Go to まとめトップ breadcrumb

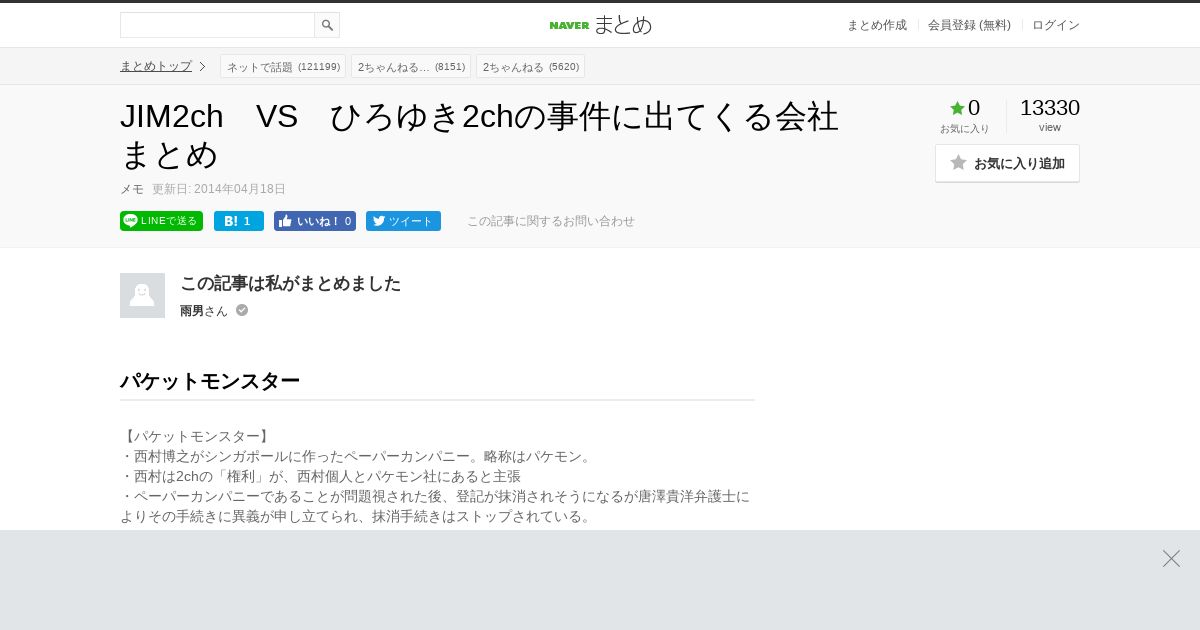[x=156, y=66]
